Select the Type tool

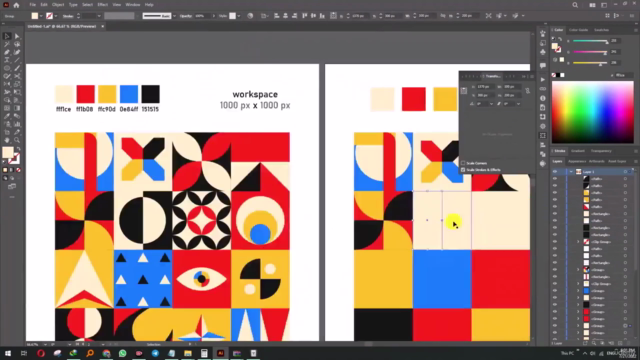pos(7,60)
